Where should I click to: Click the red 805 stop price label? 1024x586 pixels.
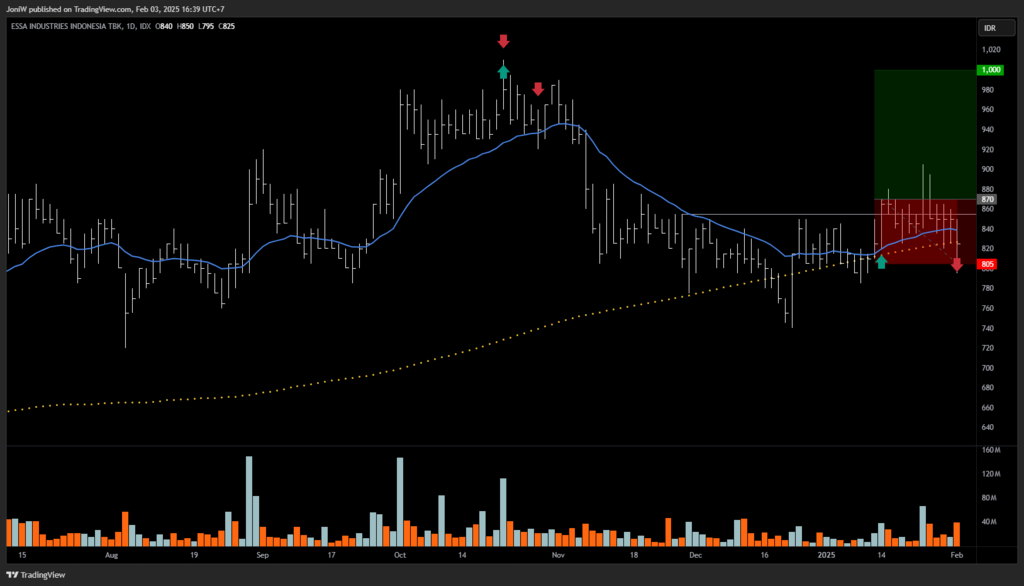coord(988,265)
